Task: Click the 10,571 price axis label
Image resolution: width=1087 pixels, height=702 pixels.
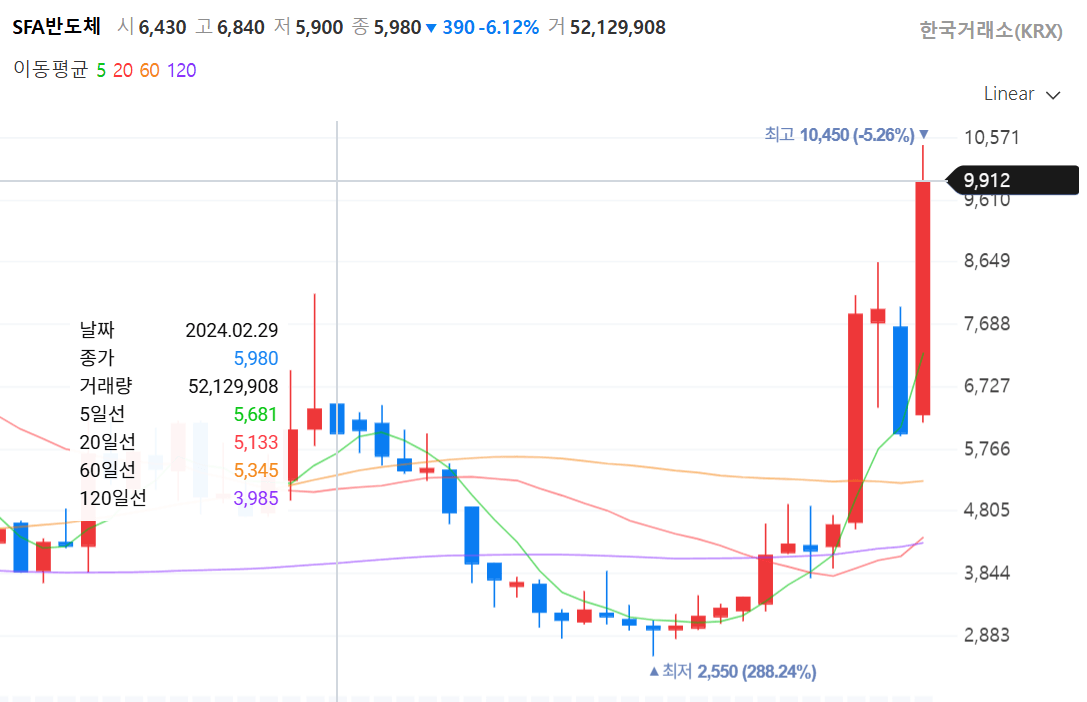Action: tap(991, 137)
